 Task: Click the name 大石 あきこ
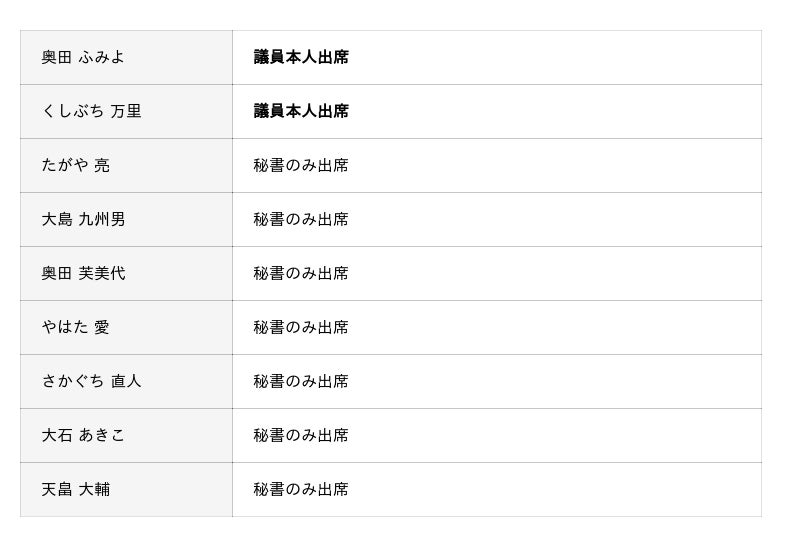click(x=83, y=436)
